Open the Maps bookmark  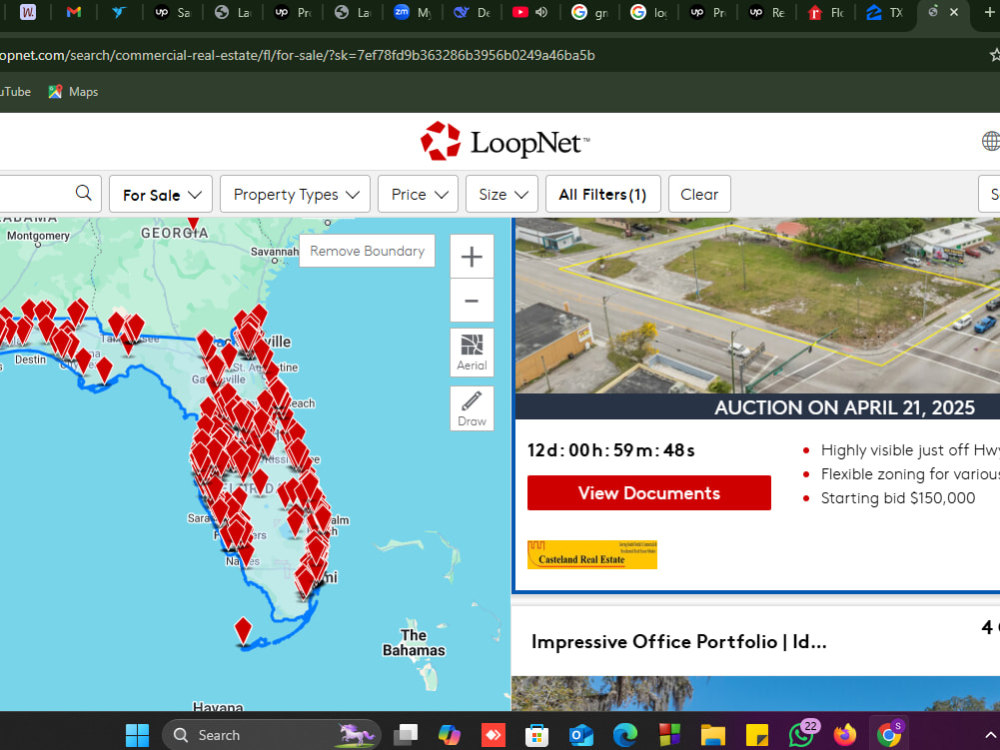pos(73,92)
